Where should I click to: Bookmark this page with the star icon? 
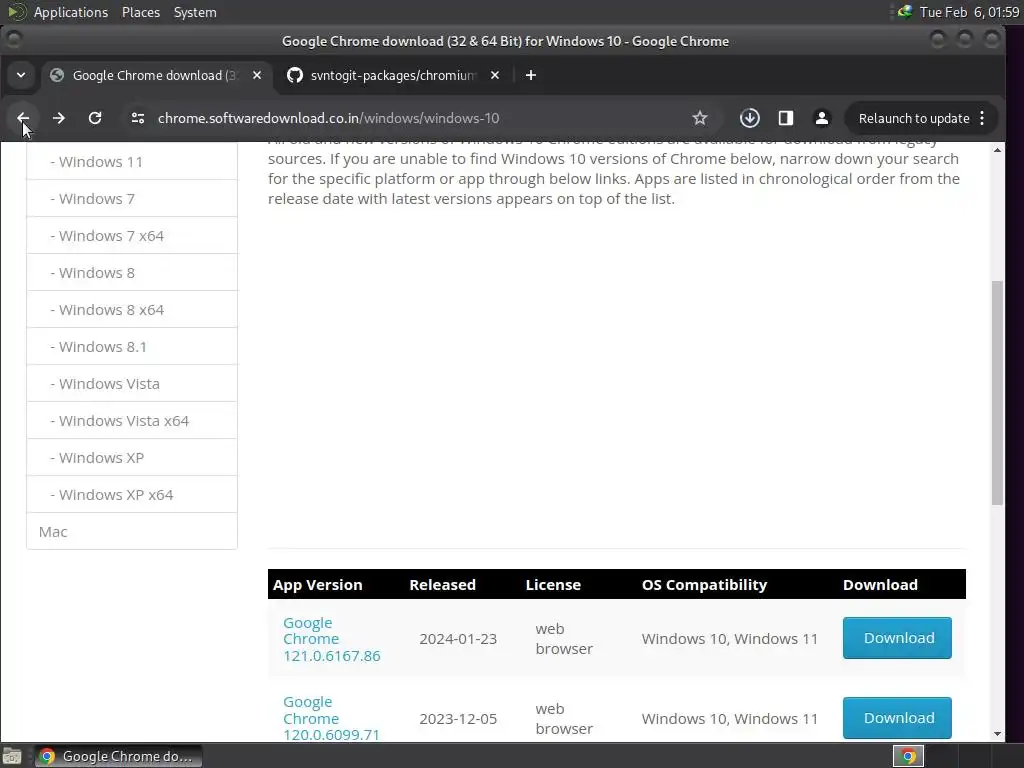699,118
